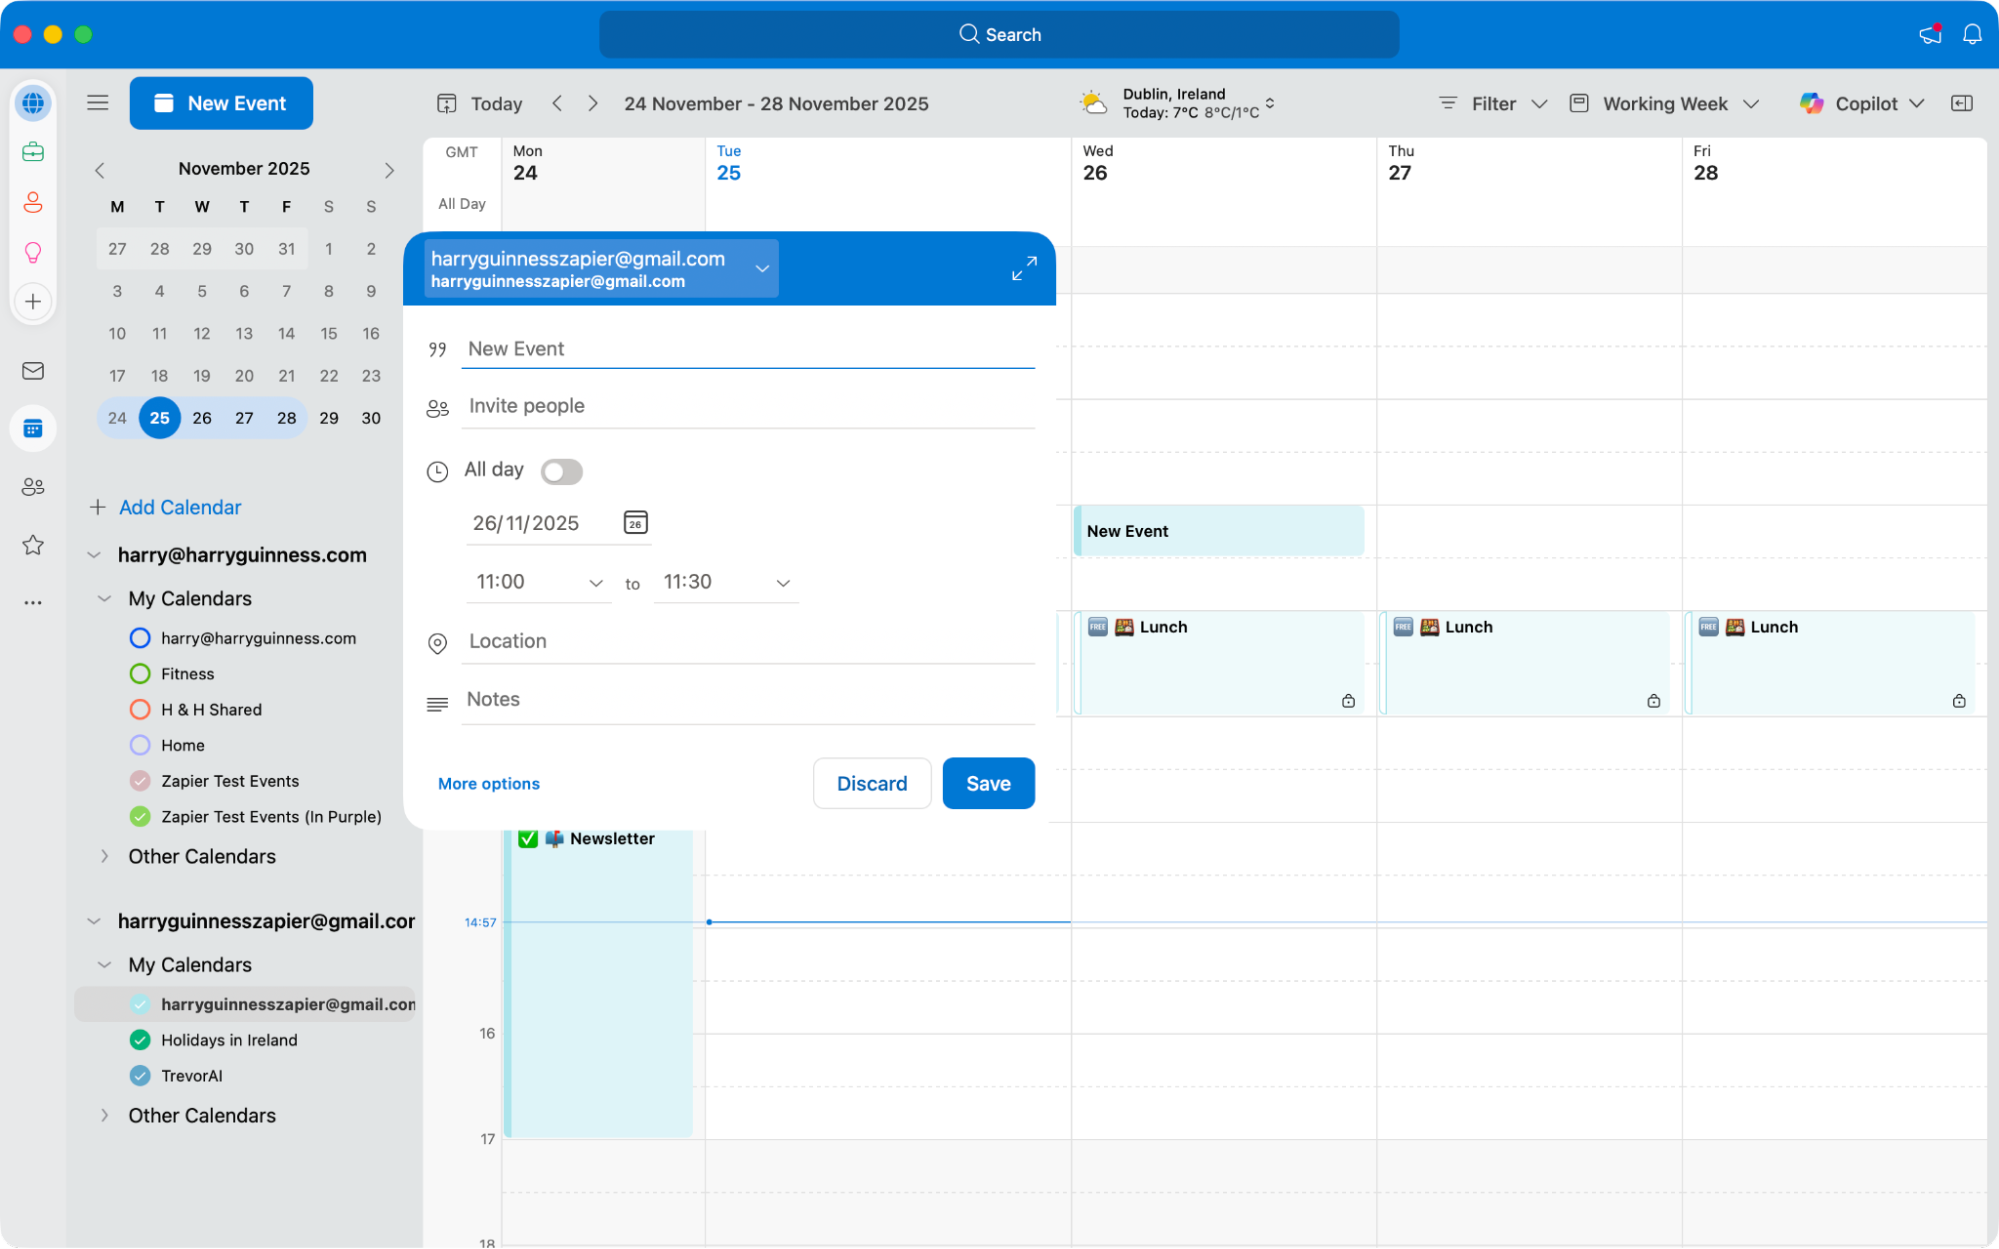The height and width of the screenshot is (1249, 1999).
Task: Collapse the harry@harryguinness.com account section
Action: pos(95,555)
